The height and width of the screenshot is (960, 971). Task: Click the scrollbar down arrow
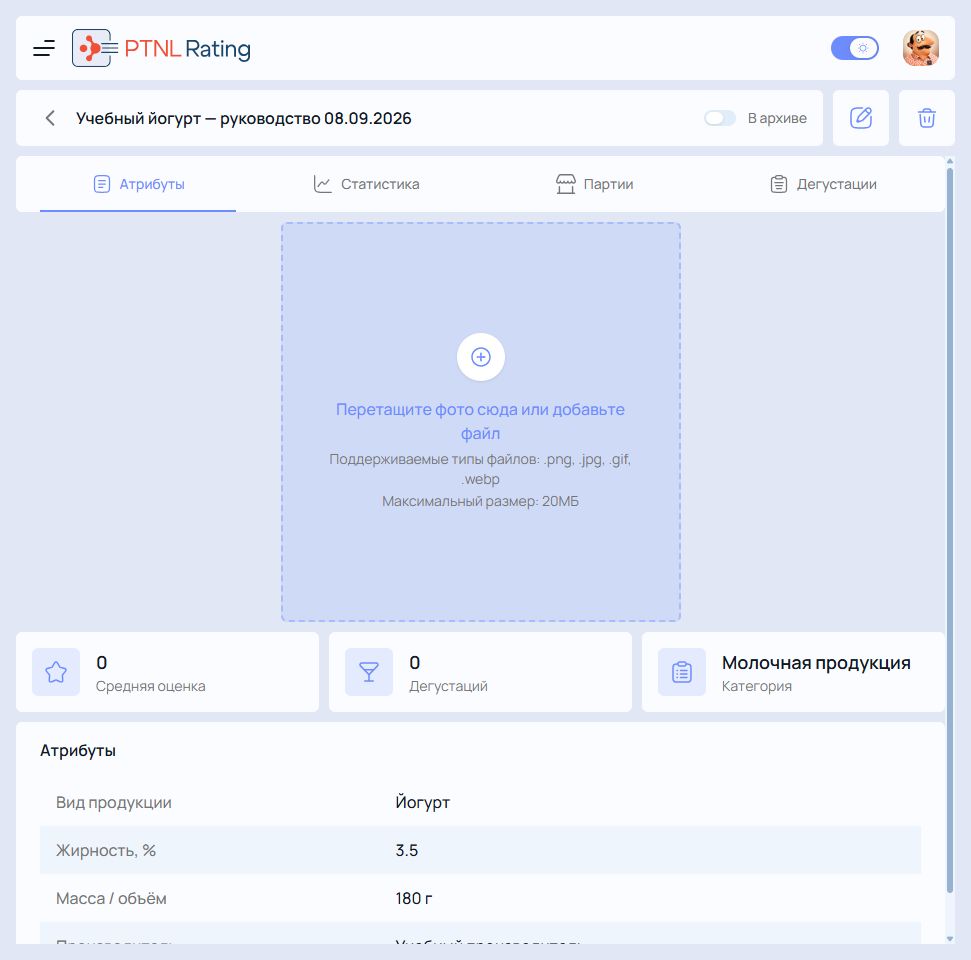coord(950,939)
